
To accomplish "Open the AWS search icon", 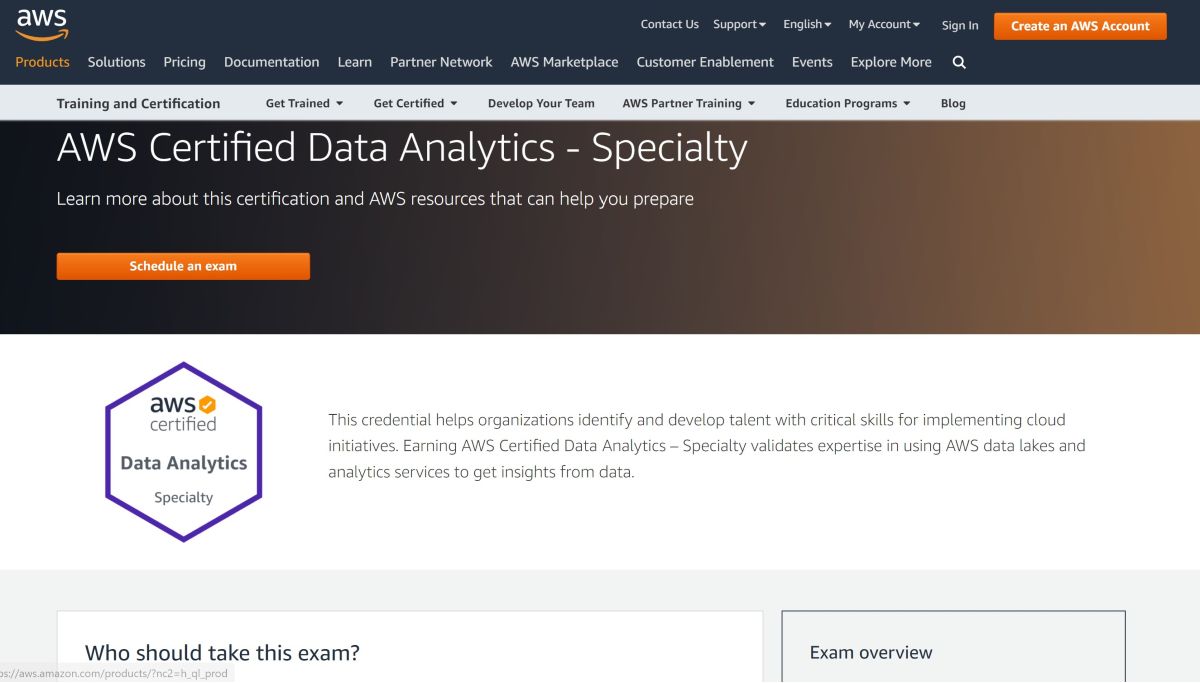I will [x=958, y=62].
